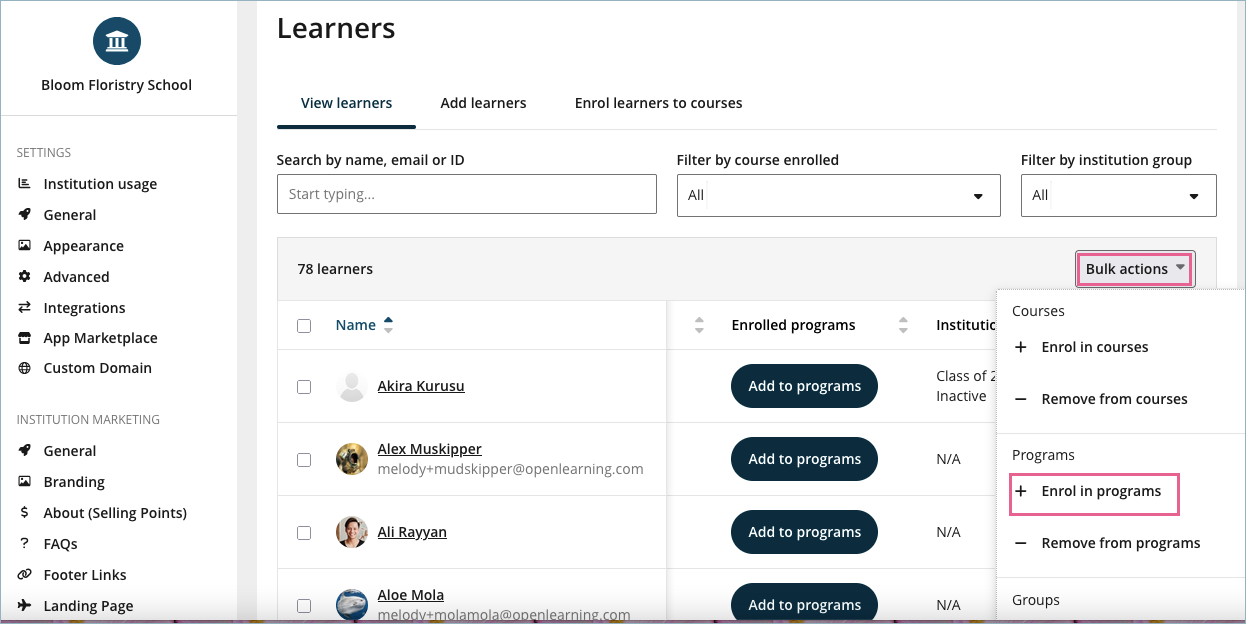Choose Enrol in programs from bulk menu
This screenshot has height=624, width=1246.
click(x=1094, y=492)
